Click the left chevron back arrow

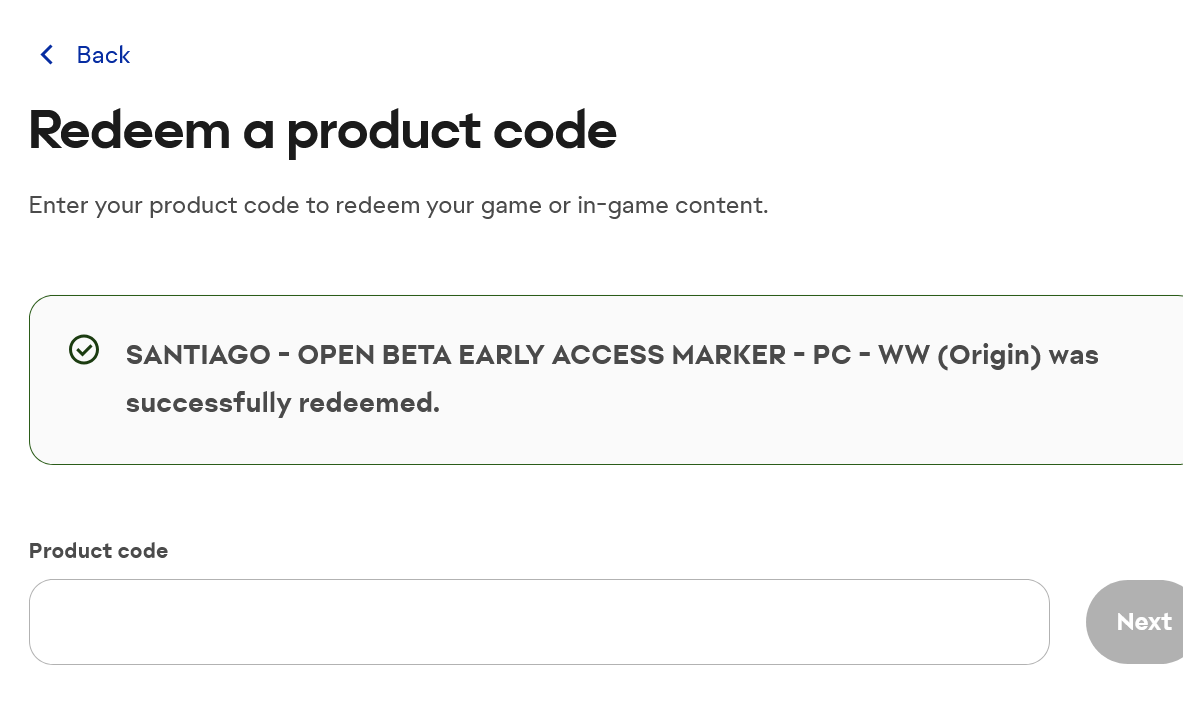(x=47, y=54)
